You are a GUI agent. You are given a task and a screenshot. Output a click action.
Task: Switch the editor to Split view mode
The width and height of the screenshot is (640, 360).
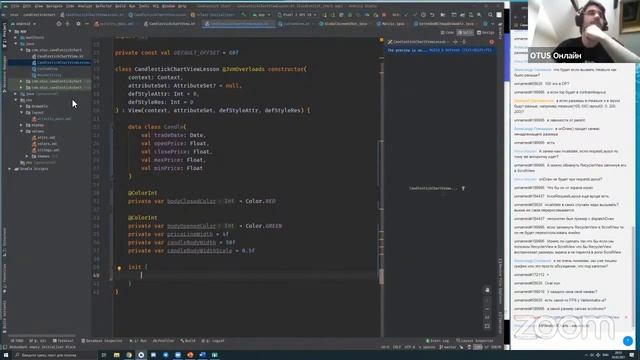coord(465,33)
